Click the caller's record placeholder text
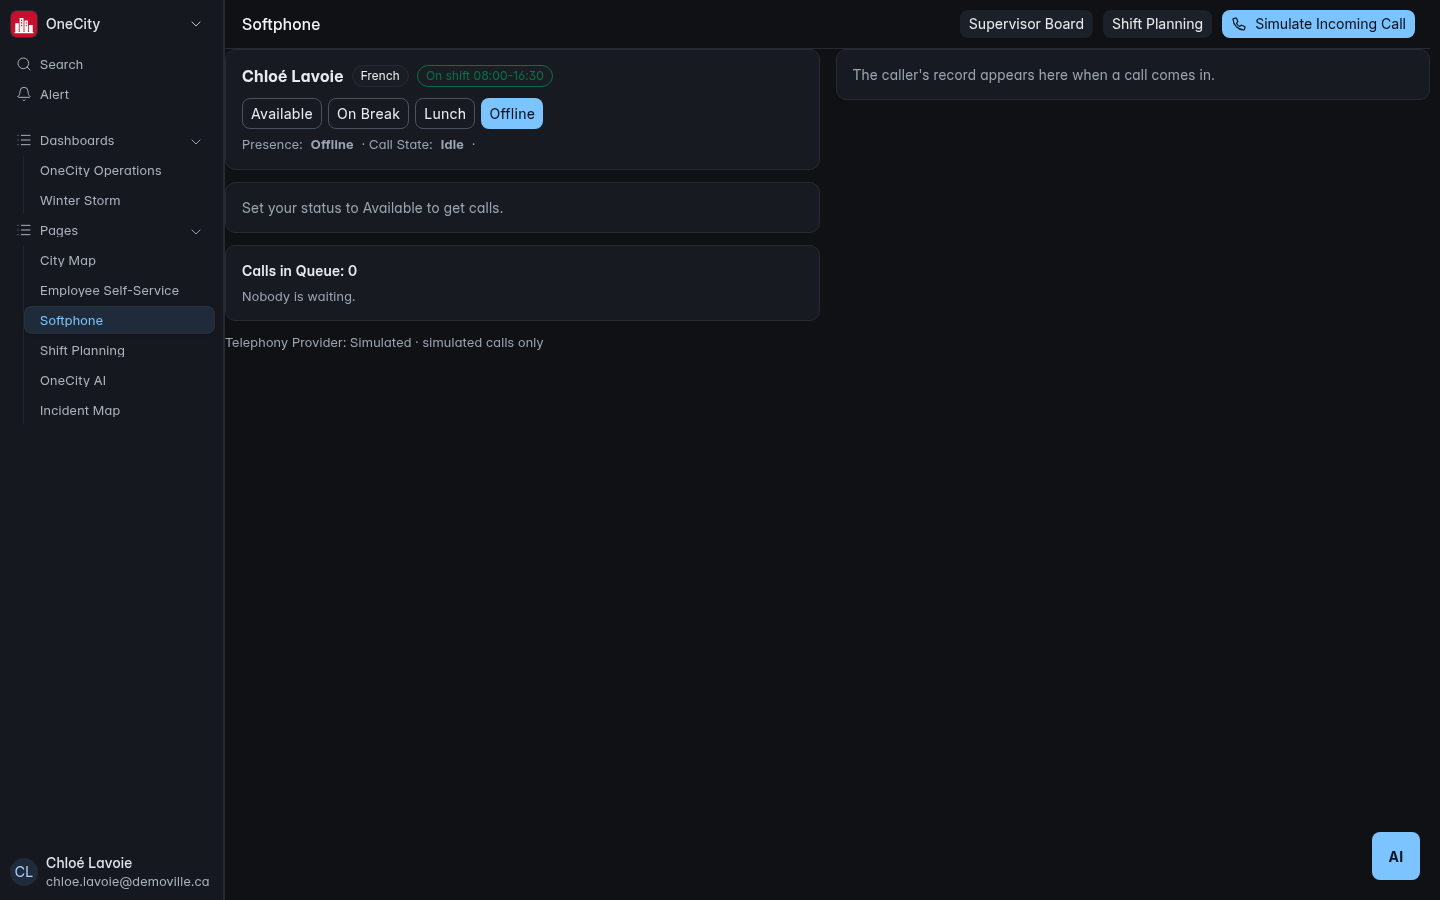This screenshot has width=1440, height=900. tap(1033, 75)
